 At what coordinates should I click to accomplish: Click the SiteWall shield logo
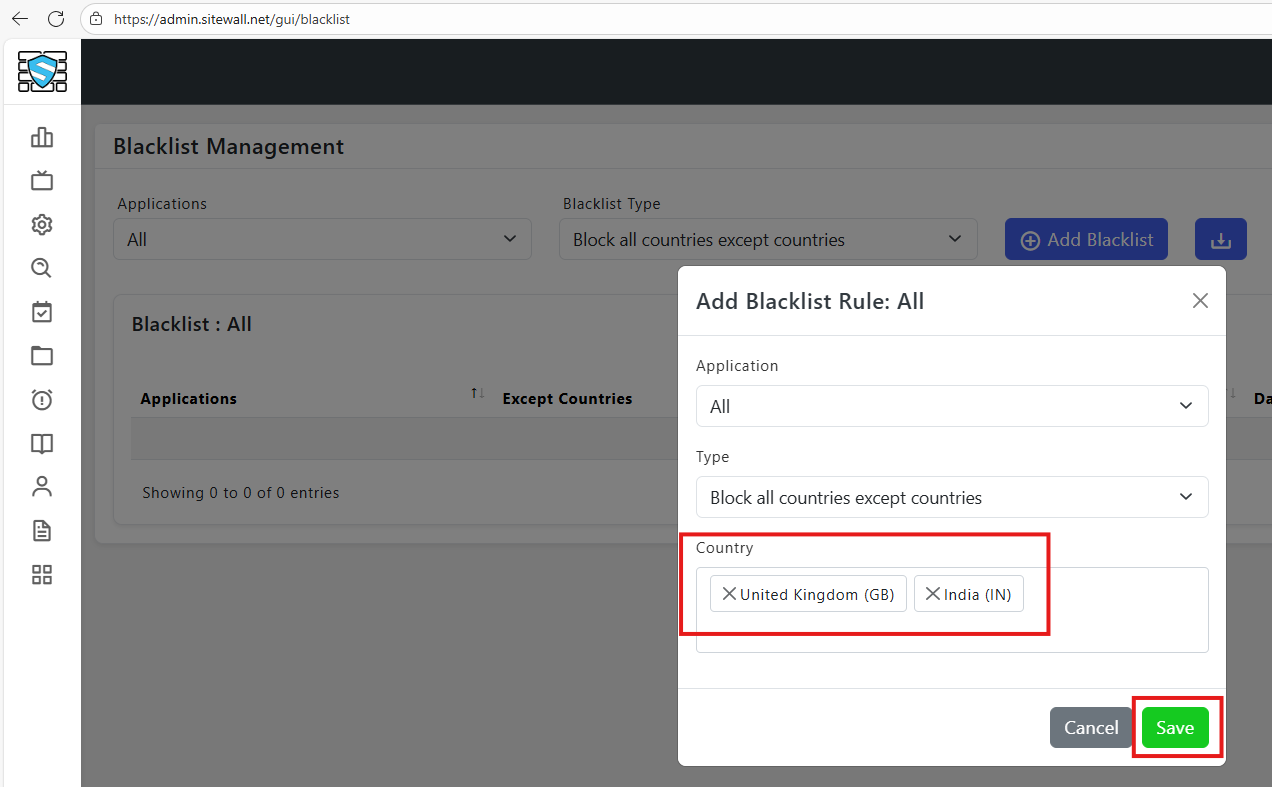pos(41,71)
